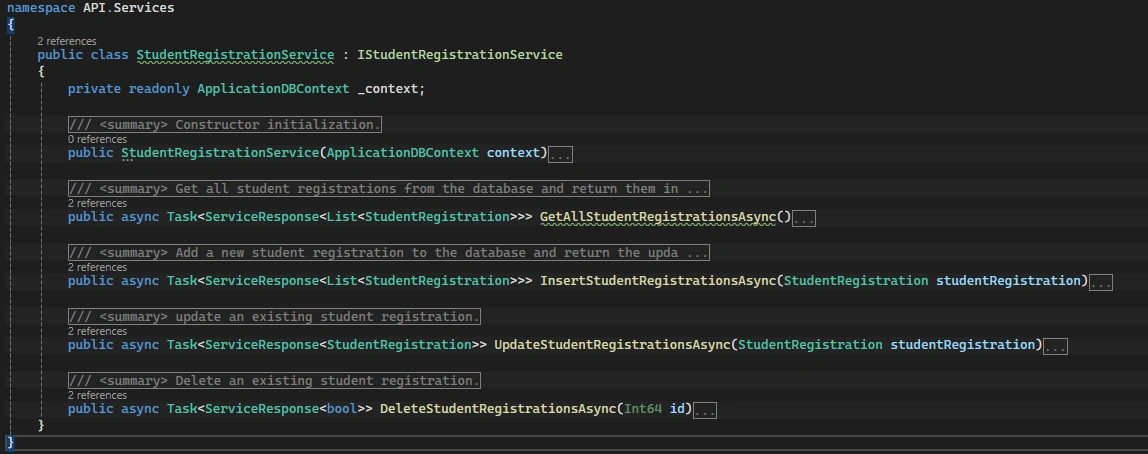Open '2 references' above GetAllStudentRegistrationsAsync
The height and width of the screenshot is (454, 1148).
[97, 203]
